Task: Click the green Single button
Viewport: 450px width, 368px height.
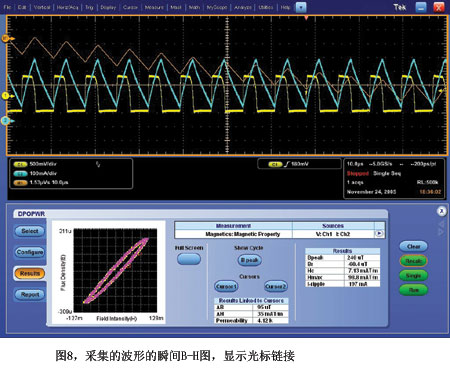Action: (x=413, y=276)
